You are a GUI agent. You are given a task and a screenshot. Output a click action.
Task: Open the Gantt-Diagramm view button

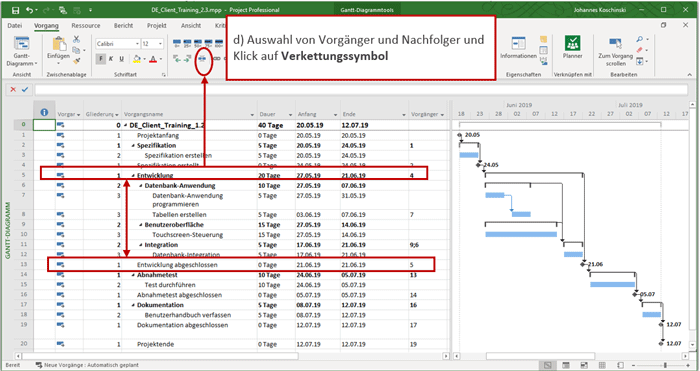(21, 51)
